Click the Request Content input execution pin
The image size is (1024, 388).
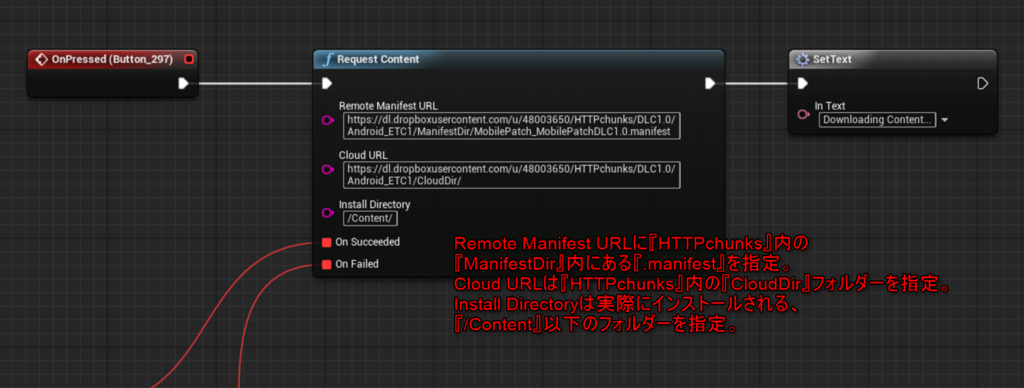tap(327, 83)
